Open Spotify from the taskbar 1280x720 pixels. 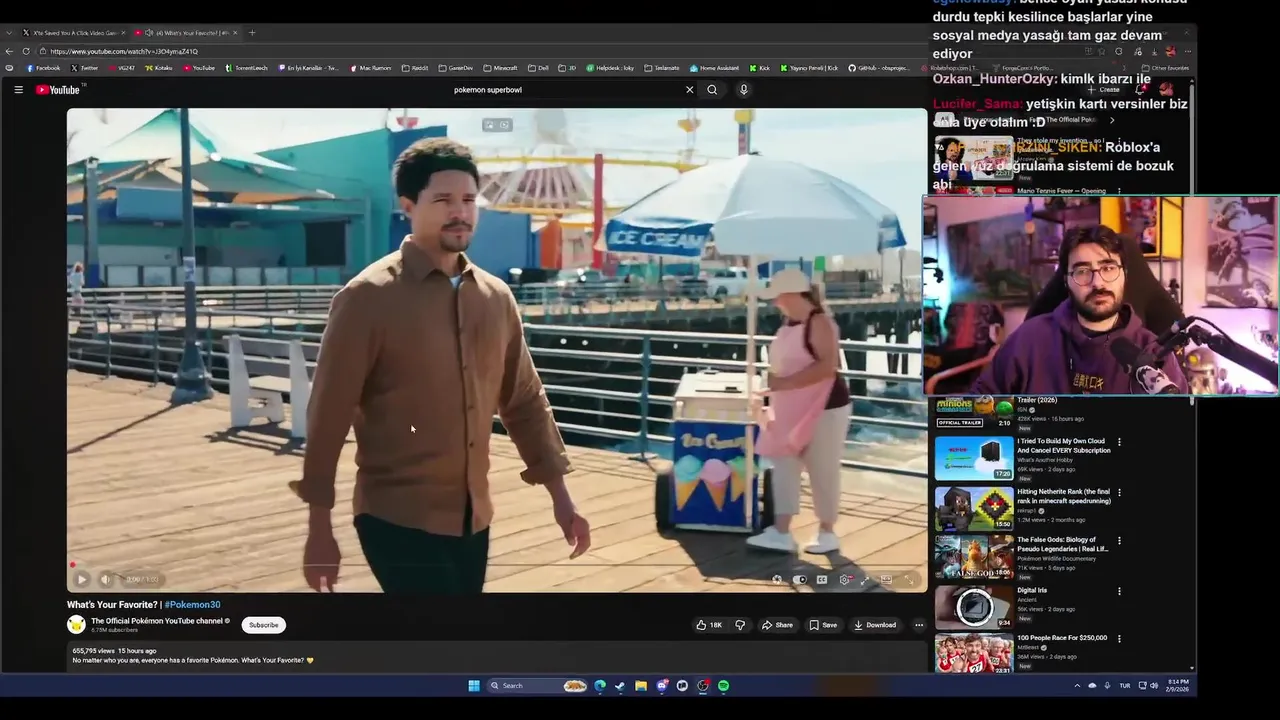[x=723, y=686]
